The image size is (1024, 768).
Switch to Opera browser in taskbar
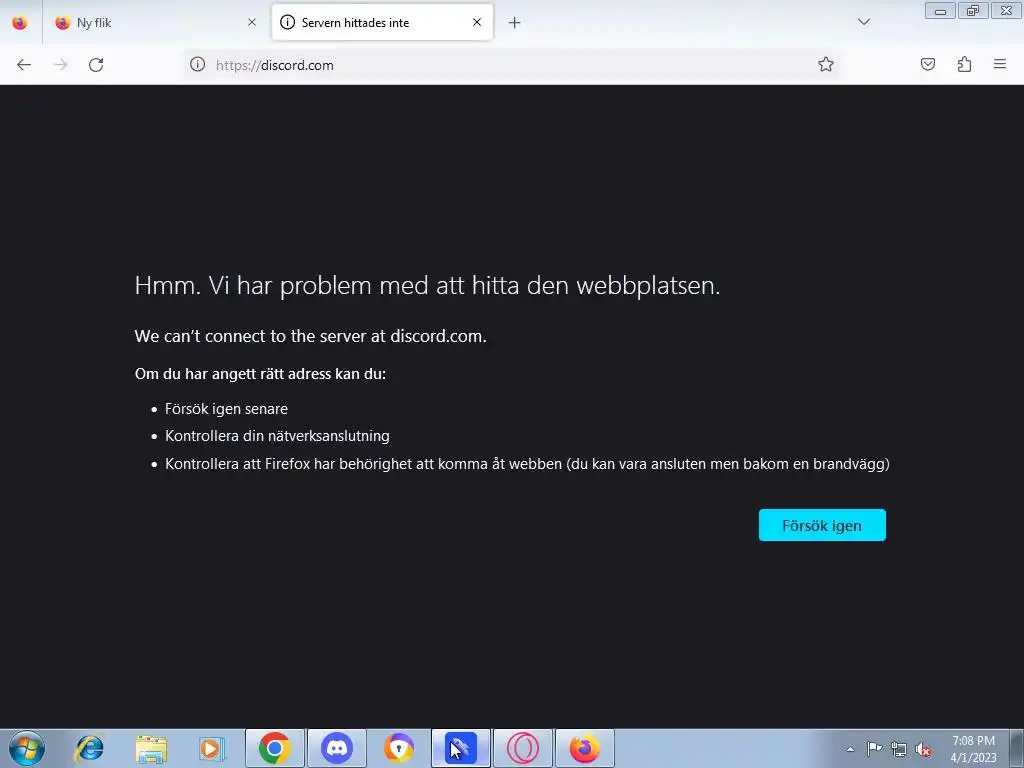[522, 748]
